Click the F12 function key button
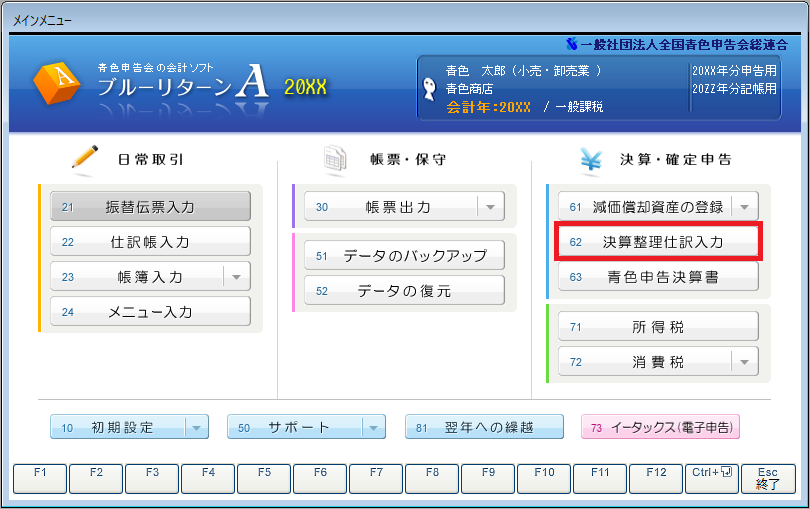 click(657, 479)
